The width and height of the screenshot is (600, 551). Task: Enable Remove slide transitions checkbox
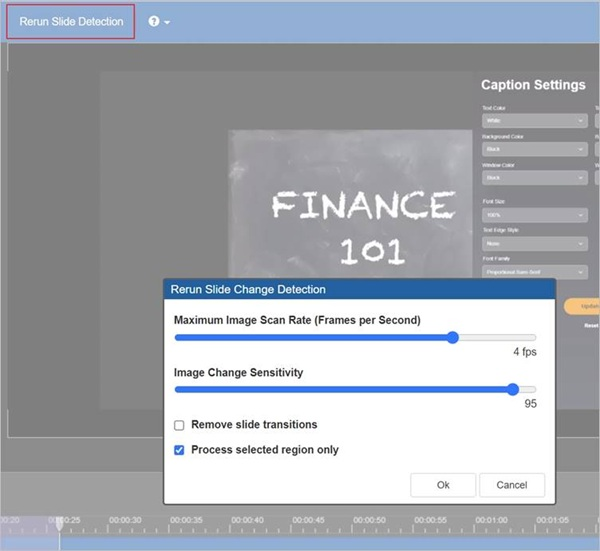(179, 425)
